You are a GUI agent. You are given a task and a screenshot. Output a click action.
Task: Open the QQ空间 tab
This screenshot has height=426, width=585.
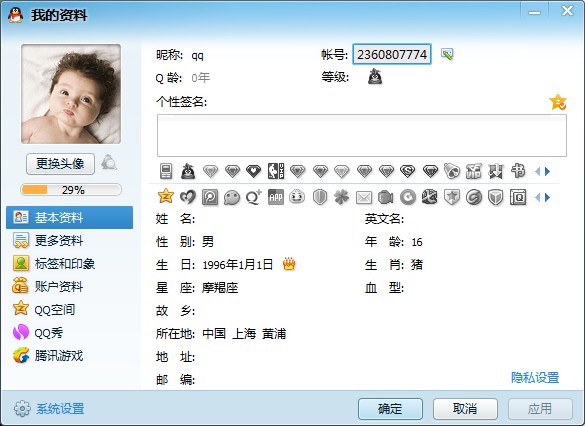pyautogui.click(x=69, y=310)
